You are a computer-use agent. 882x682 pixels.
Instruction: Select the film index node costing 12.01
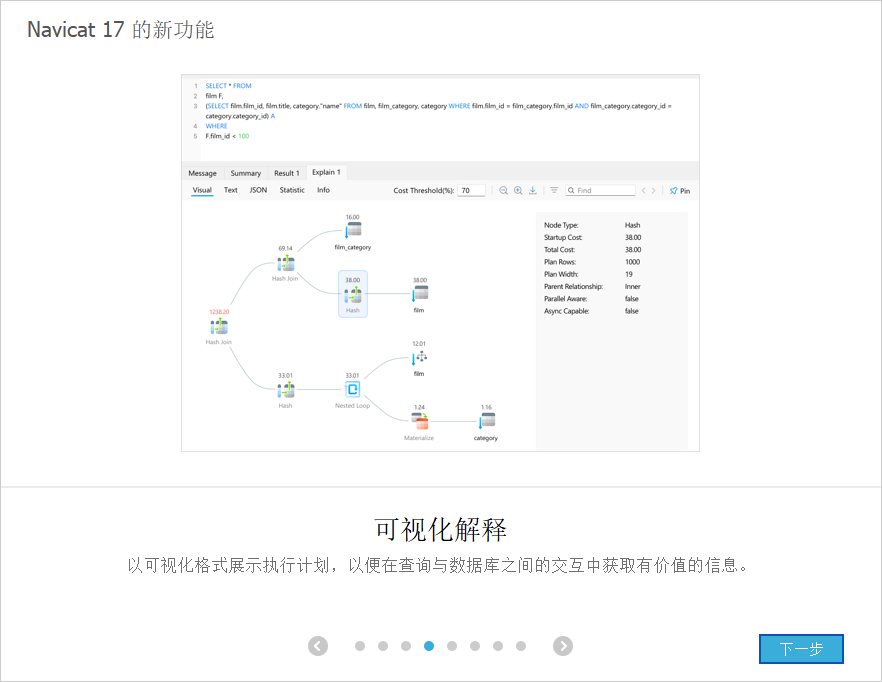[420, 357]
